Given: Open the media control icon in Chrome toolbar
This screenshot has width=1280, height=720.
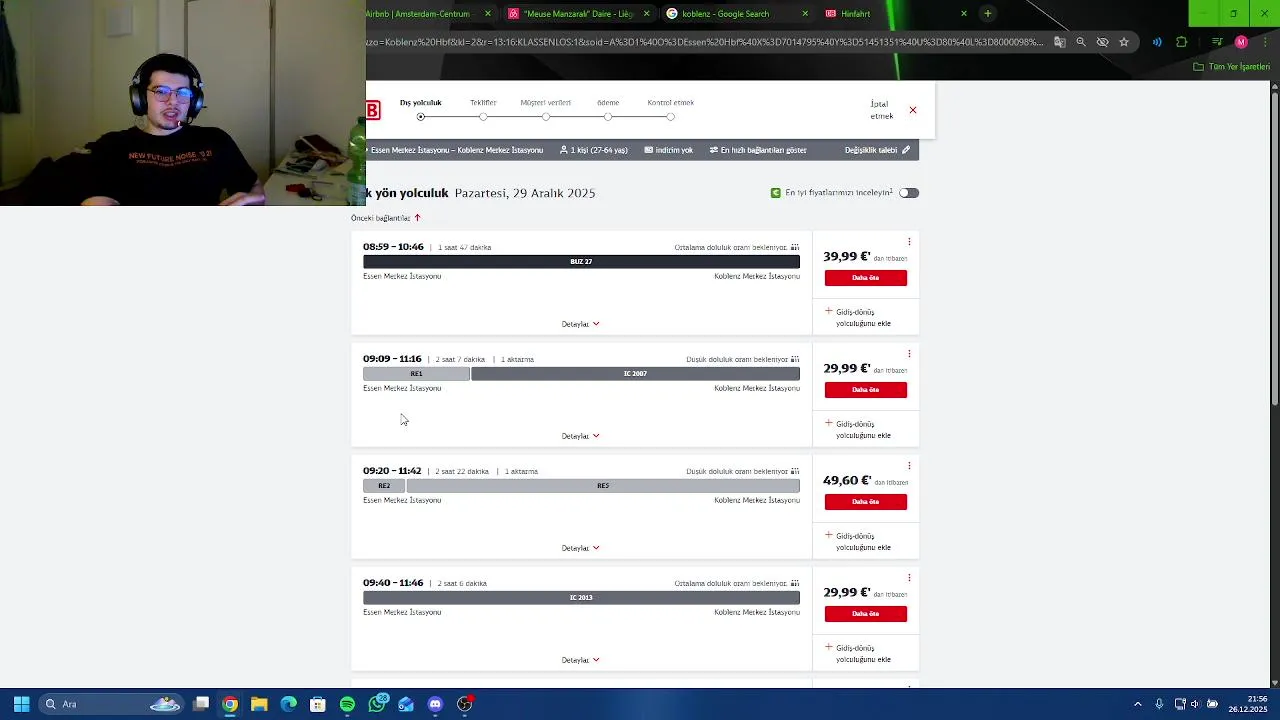Looking at the screenshot, I should (x=1217, y=42).
